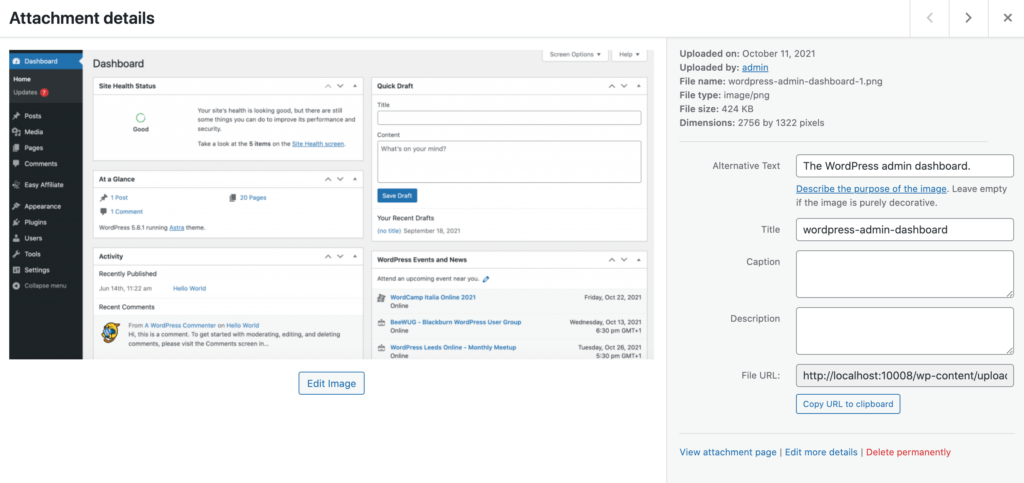This screenshot has height=483, width=1024.
Task: Open the admin uploader link
Action: tap(755, 67)
